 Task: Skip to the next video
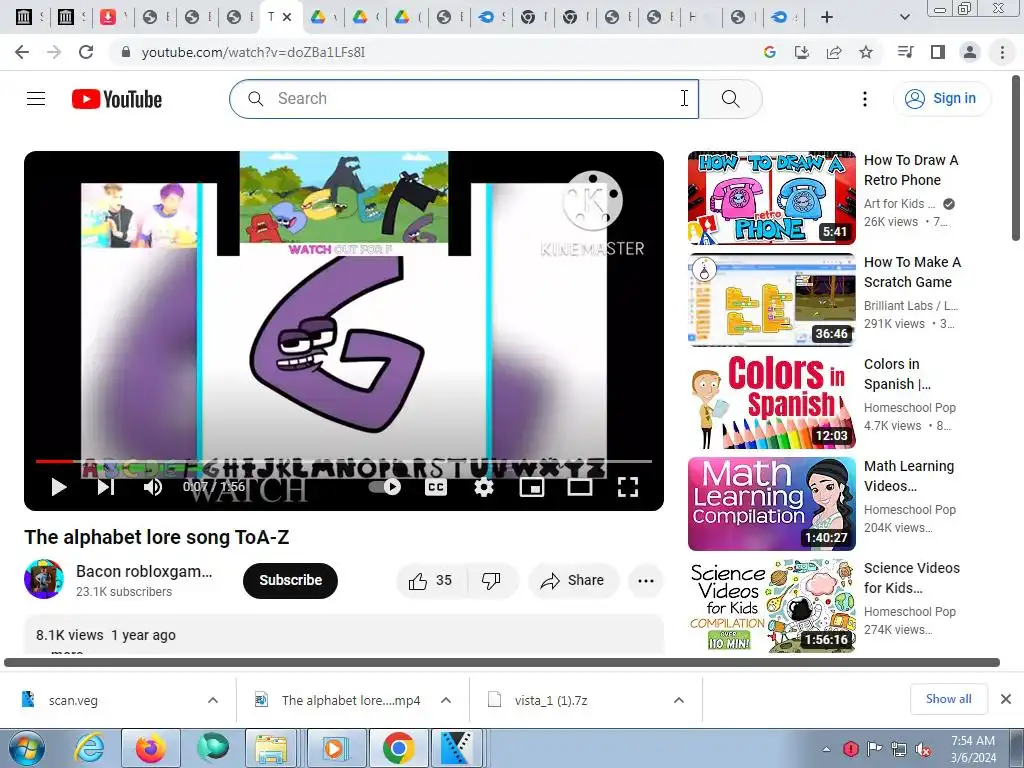[106, 487]
